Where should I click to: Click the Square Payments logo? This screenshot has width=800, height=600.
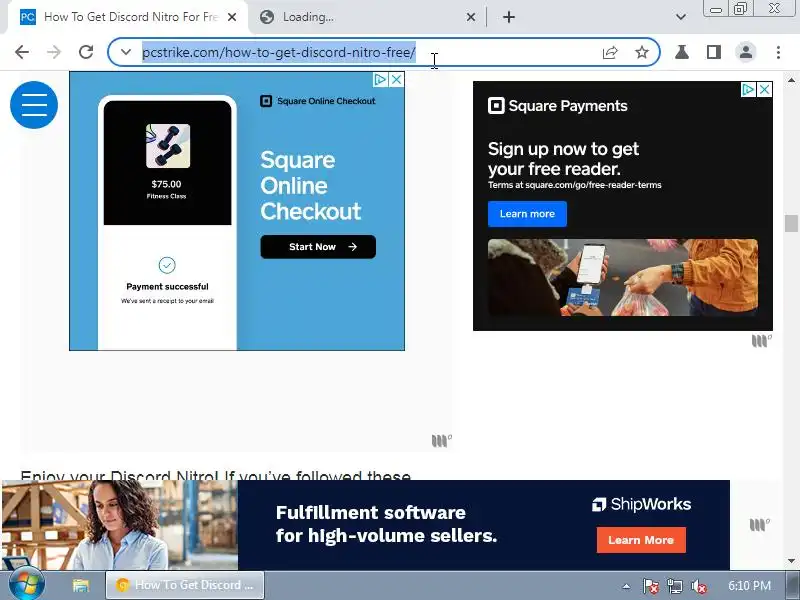(x=558, y=106)
